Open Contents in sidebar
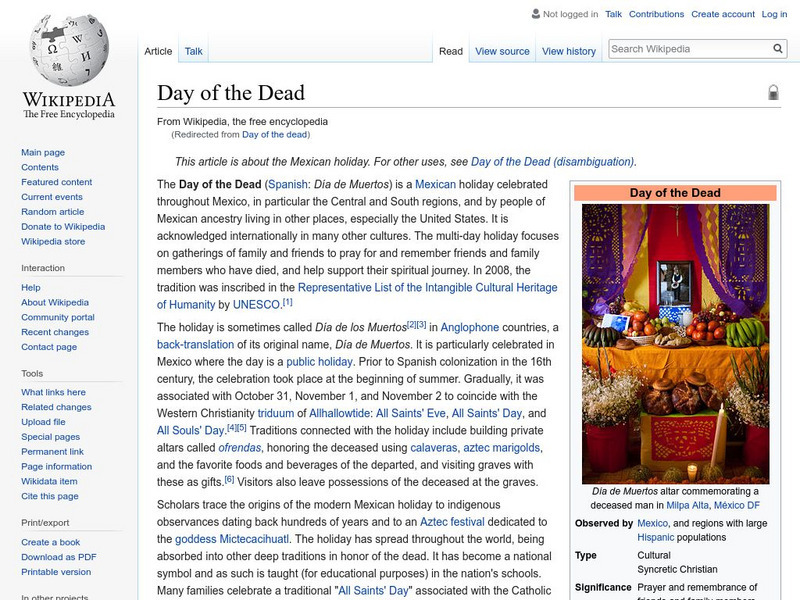This screenshot has width=800, height=600. [x=40, y=167]
